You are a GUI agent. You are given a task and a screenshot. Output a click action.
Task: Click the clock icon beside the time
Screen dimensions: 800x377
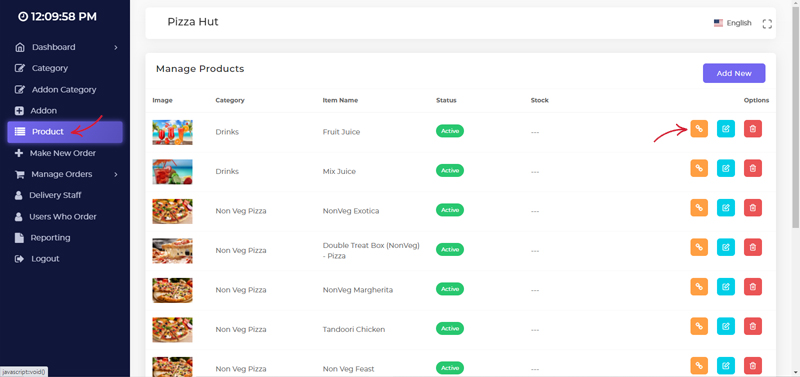(23, 17)
